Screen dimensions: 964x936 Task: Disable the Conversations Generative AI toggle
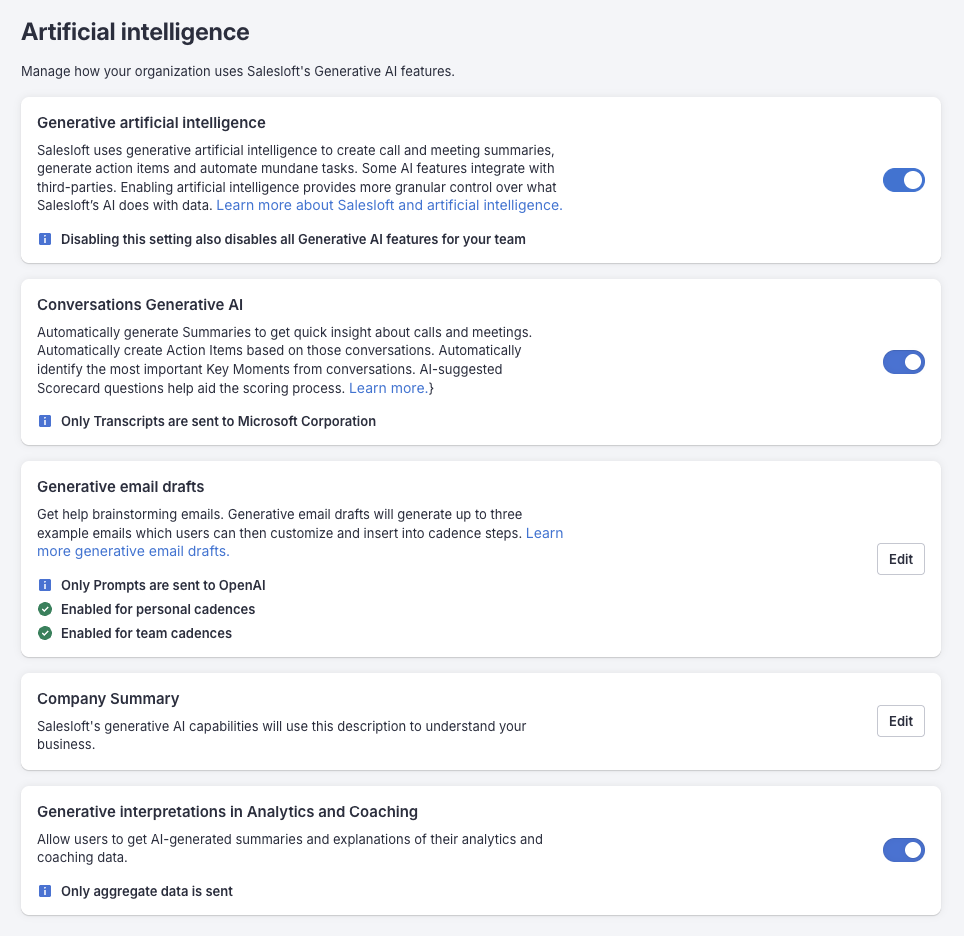point(903,362)
